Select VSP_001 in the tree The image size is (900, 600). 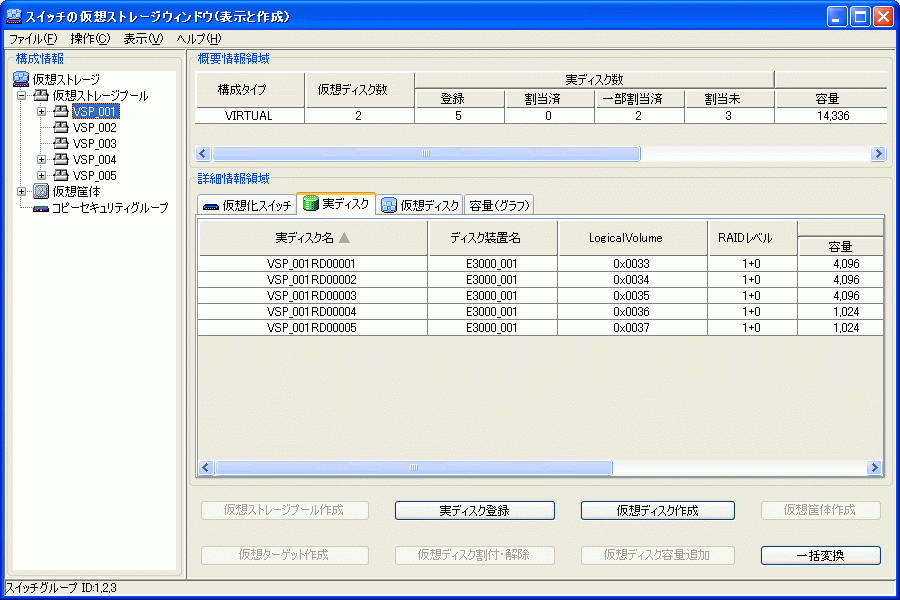tap(95, 111)
